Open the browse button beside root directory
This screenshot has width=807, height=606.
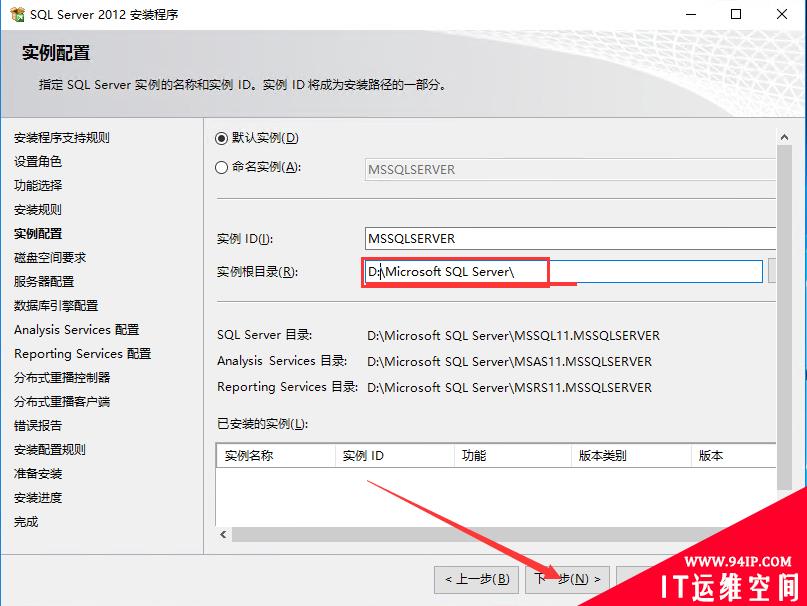coord(771,271)
